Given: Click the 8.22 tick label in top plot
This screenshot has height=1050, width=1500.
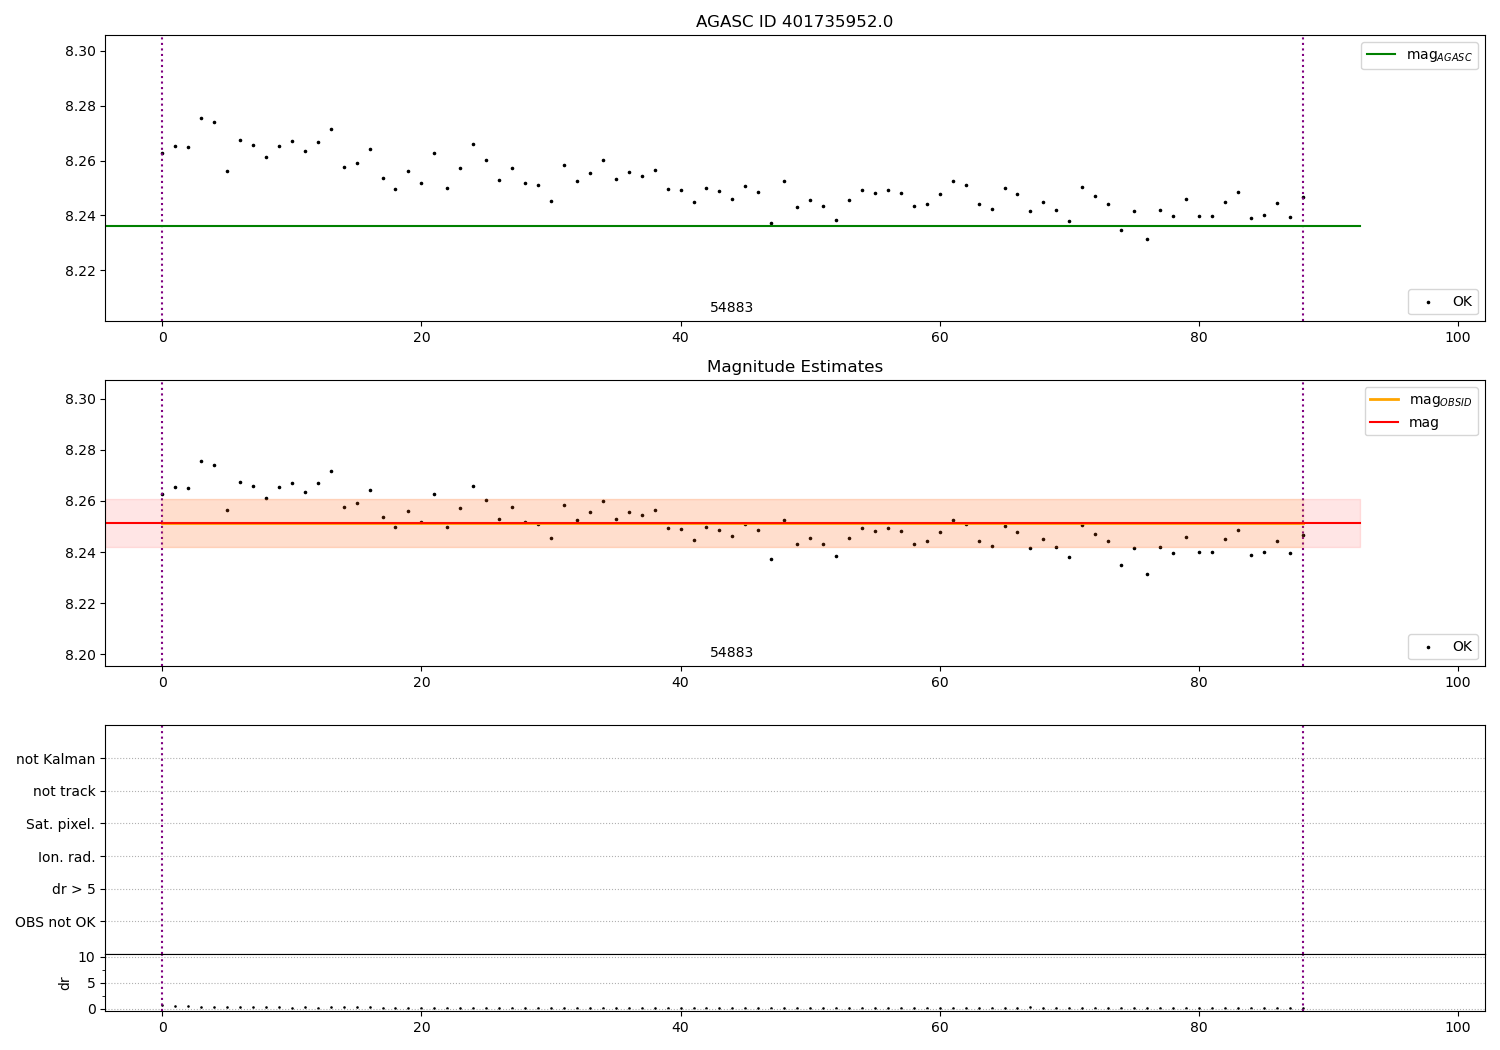Looking at the screenshot, I should (x=79, y=271).
